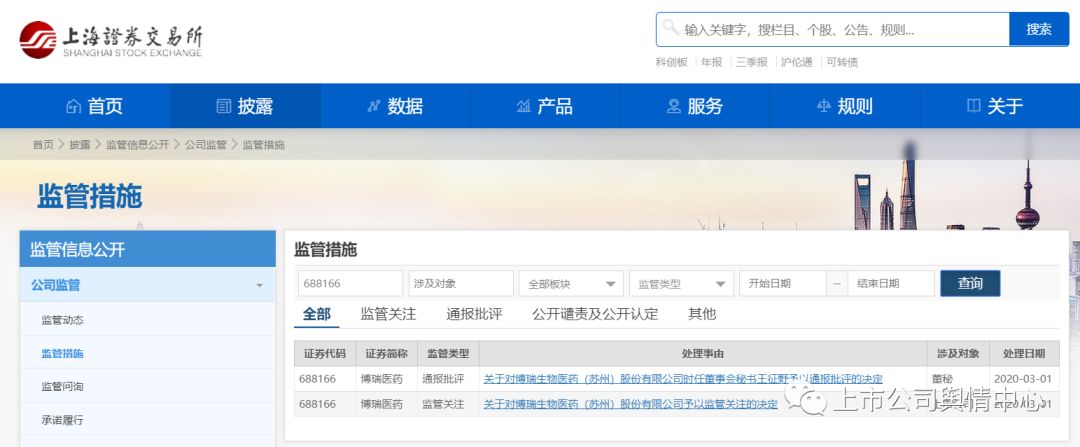Open the 披露 navigation menu
The height and width of the screenshot is (447, 1080).
[x=245, y=106]
